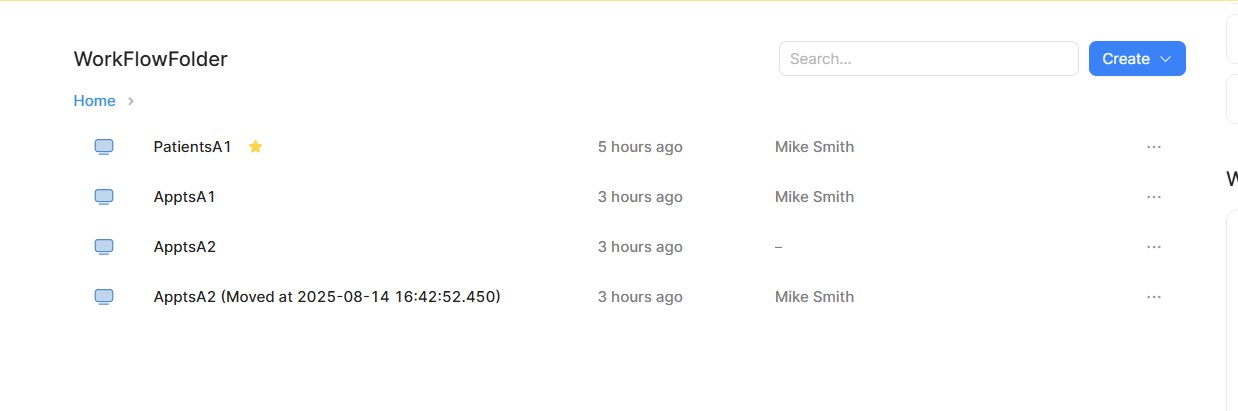Image resolution: width=1238 pixels, height=411 pixels.
Task: Click the 5 hours ago timestamp
Action: click(640, 147)
